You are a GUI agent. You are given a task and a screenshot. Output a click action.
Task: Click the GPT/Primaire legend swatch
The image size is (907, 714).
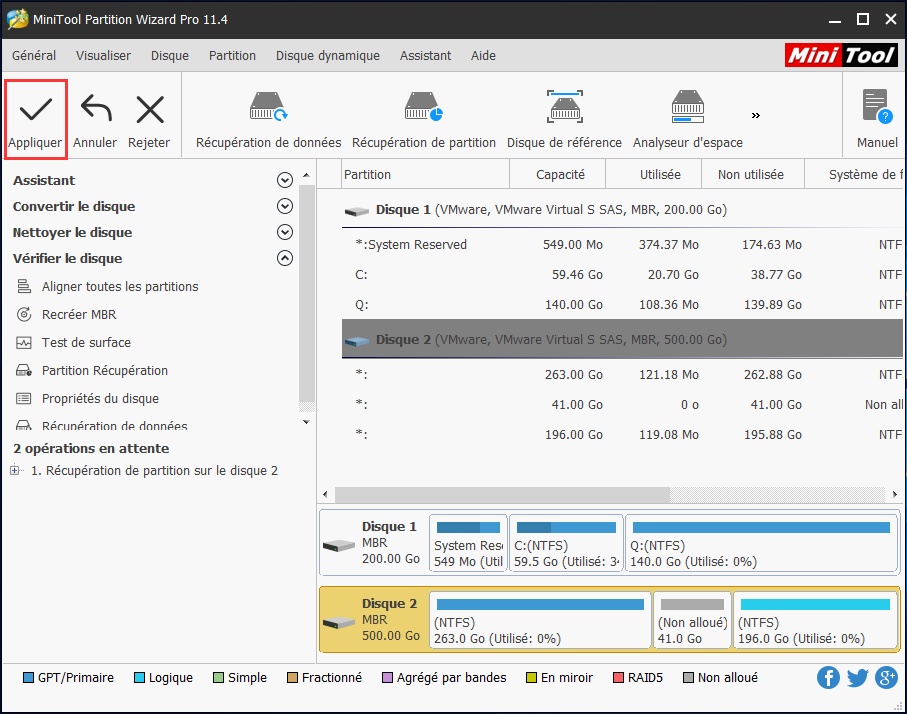pos(28,678)
